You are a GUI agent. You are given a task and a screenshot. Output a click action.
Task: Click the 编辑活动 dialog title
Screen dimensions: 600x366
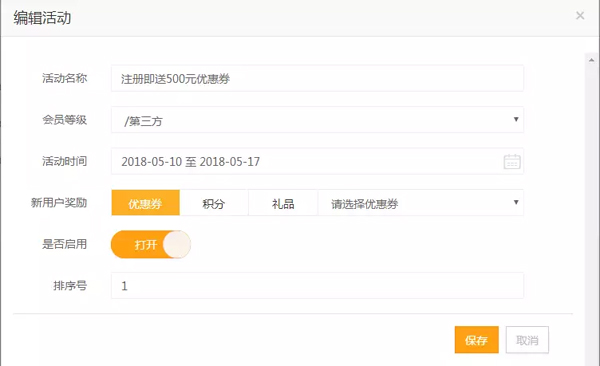click(42, 18)
